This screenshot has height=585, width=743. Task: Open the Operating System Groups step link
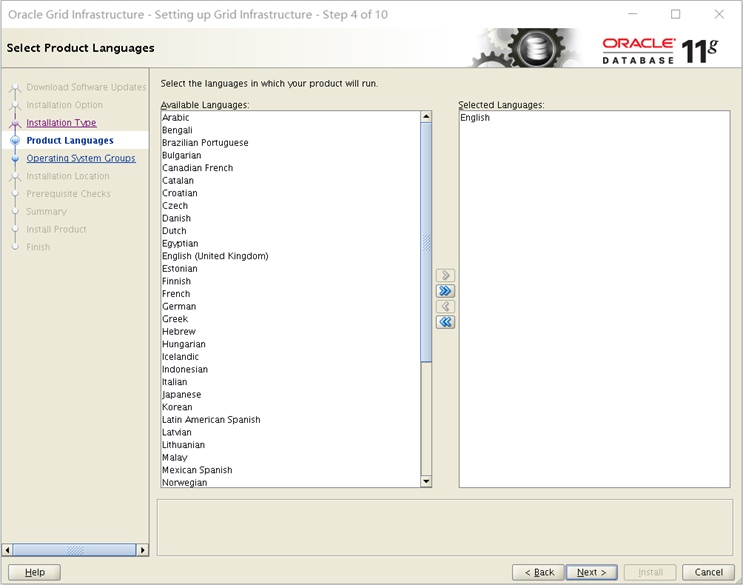tap(81, 158)
